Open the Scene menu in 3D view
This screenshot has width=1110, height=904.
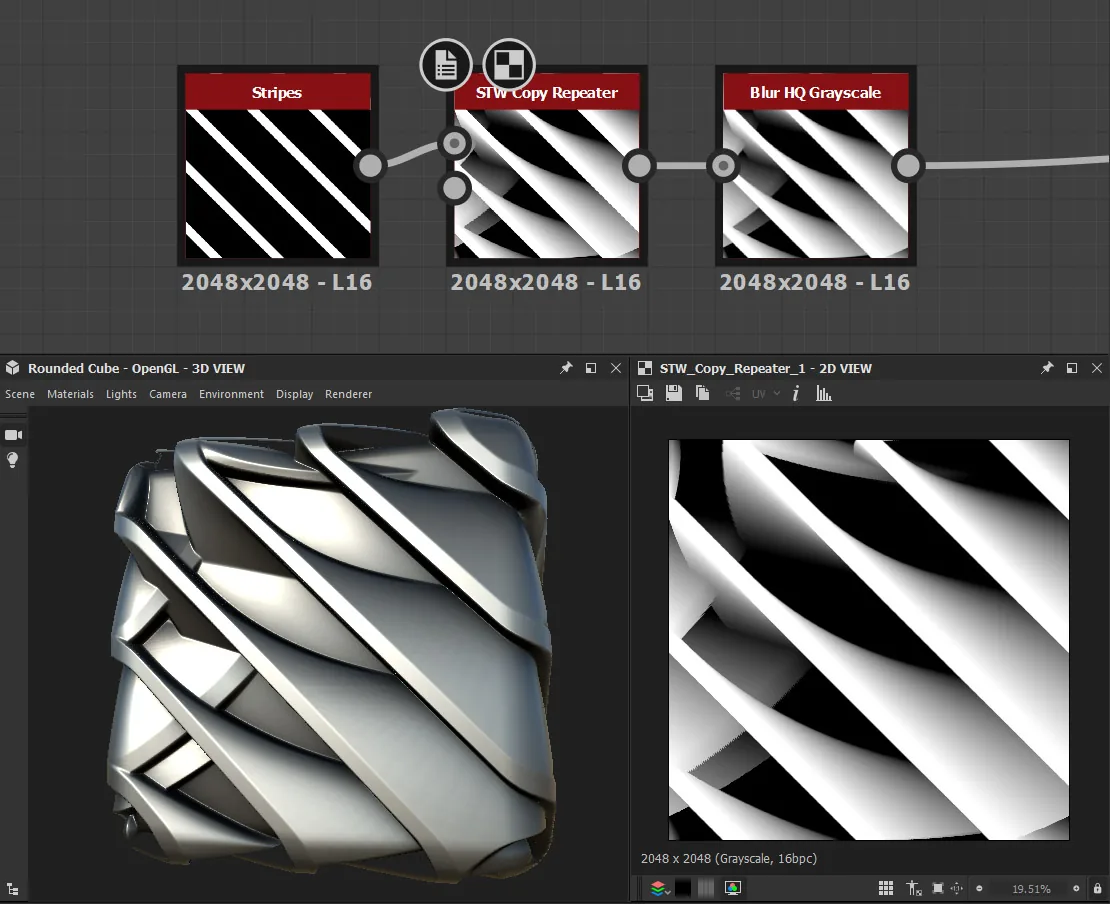click(20, 394)
